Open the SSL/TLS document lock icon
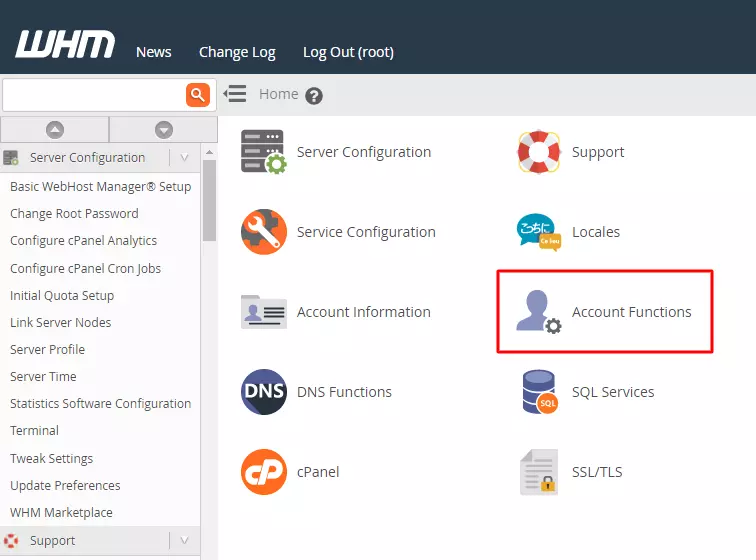 pos(539,472)
